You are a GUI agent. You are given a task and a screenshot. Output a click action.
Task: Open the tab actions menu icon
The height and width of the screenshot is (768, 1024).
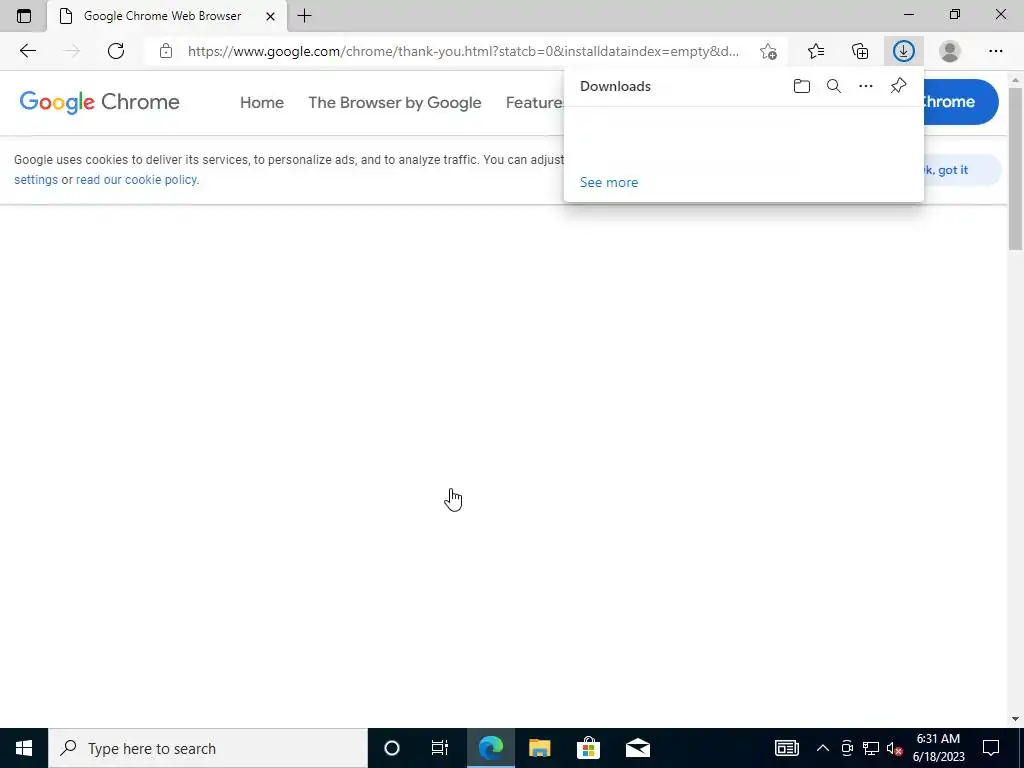click(24, 16)
